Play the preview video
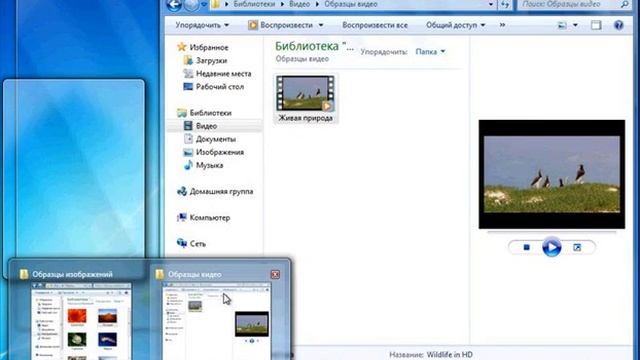This screenshot has height=360, width=640. [551, 247]
